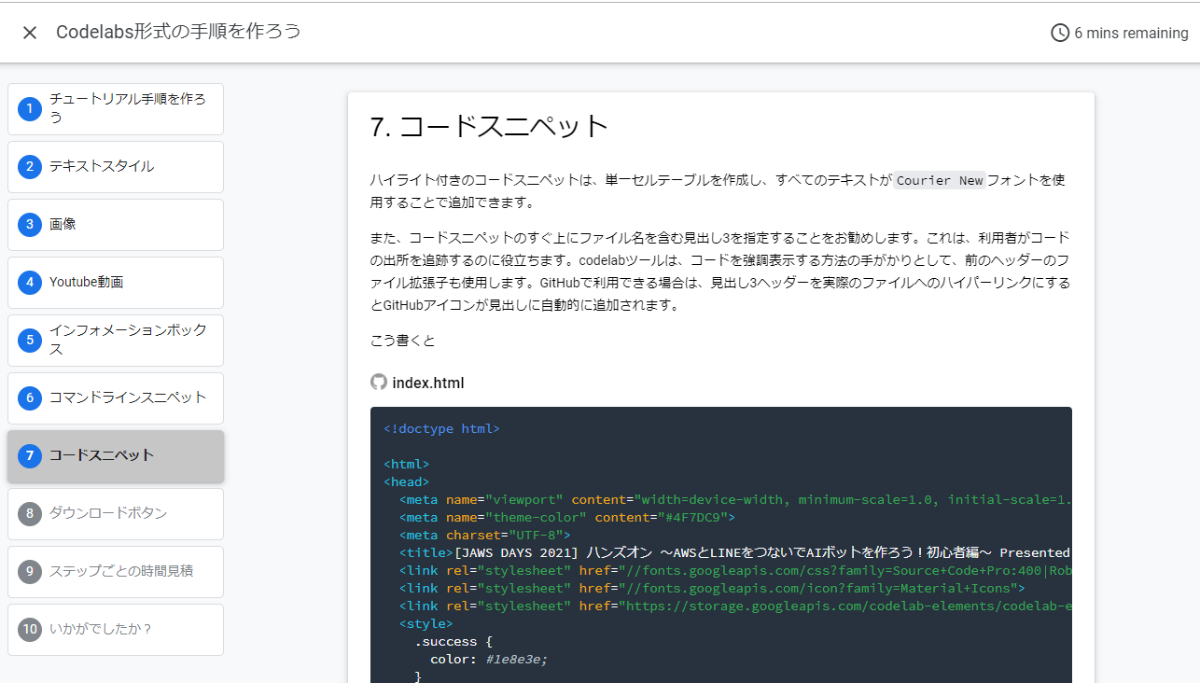Image resolution: width=1200 pixels, height=683 pixels.
Task: Click the step 5 number badge
Action: point(30,340)
